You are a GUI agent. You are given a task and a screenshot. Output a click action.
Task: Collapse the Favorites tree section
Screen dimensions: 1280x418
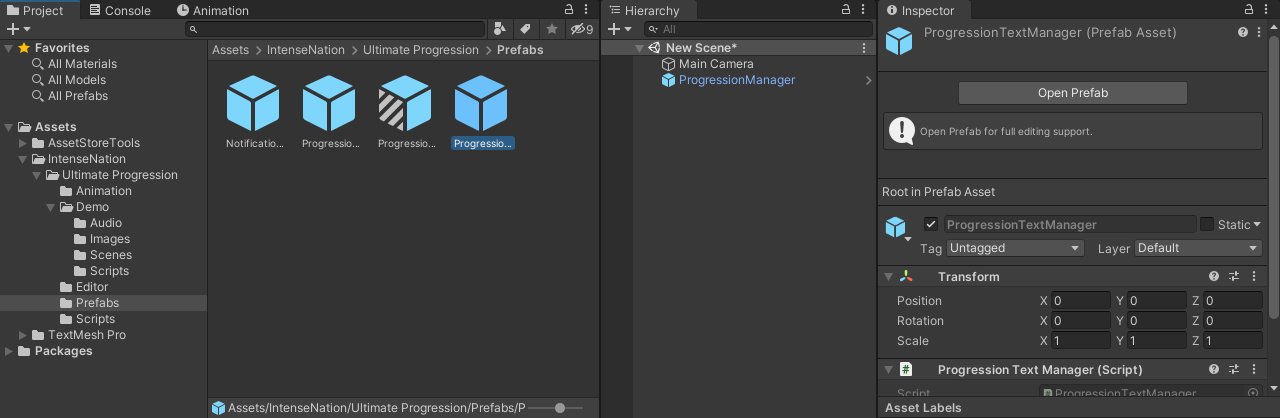pos(9,48)
